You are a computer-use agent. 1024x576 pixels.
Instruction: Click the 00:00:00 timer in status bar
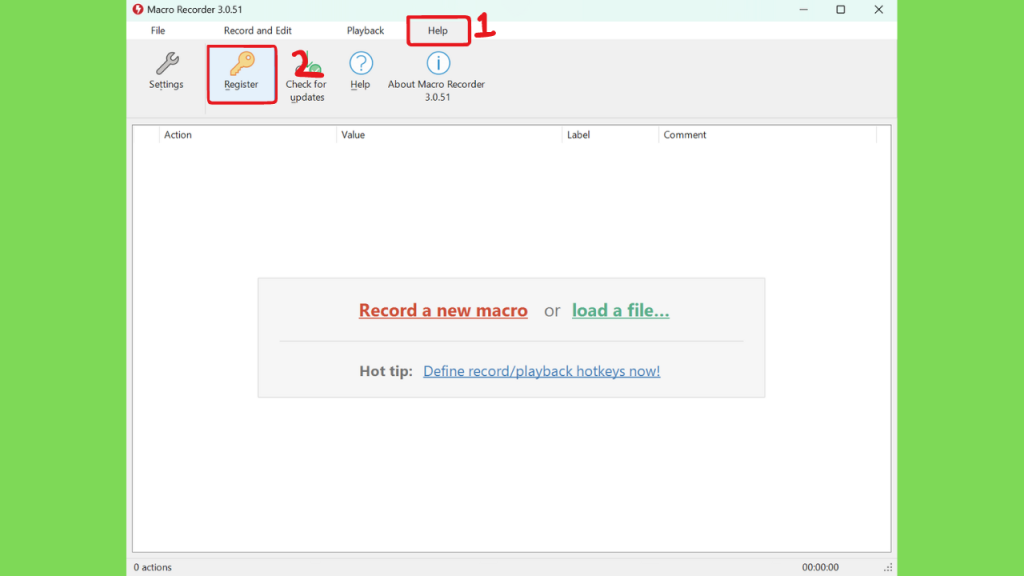[820, 568]
